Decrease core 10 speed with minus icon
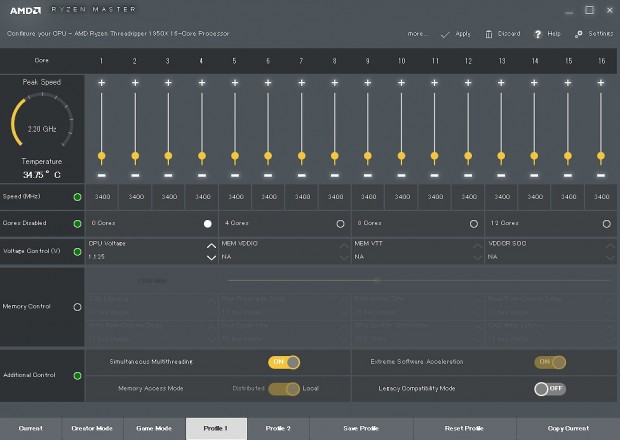620x440 pixels. pyautogui.click(x=401, y=175)
